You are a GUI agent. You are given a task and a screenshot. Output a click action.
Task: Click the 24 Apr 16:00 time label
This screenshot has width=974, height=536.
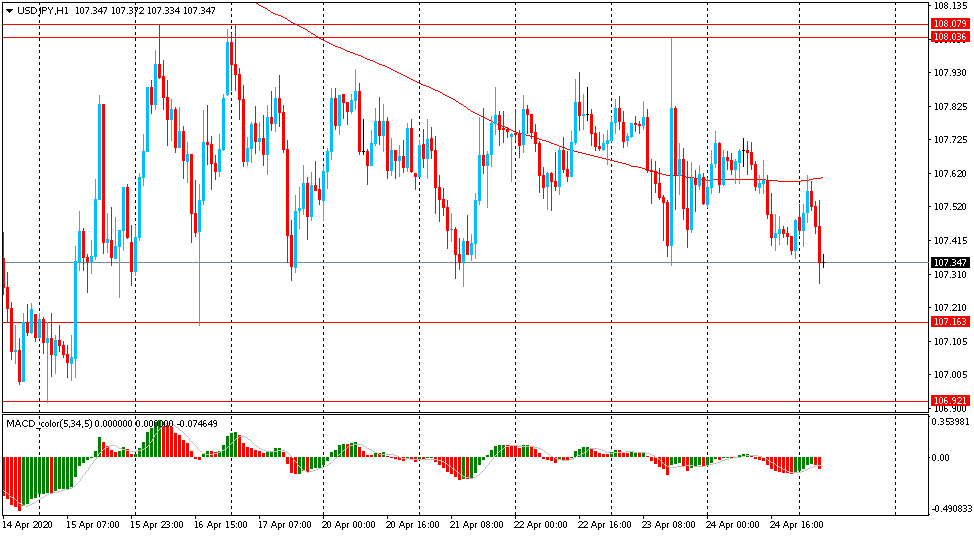coord(797,525)
